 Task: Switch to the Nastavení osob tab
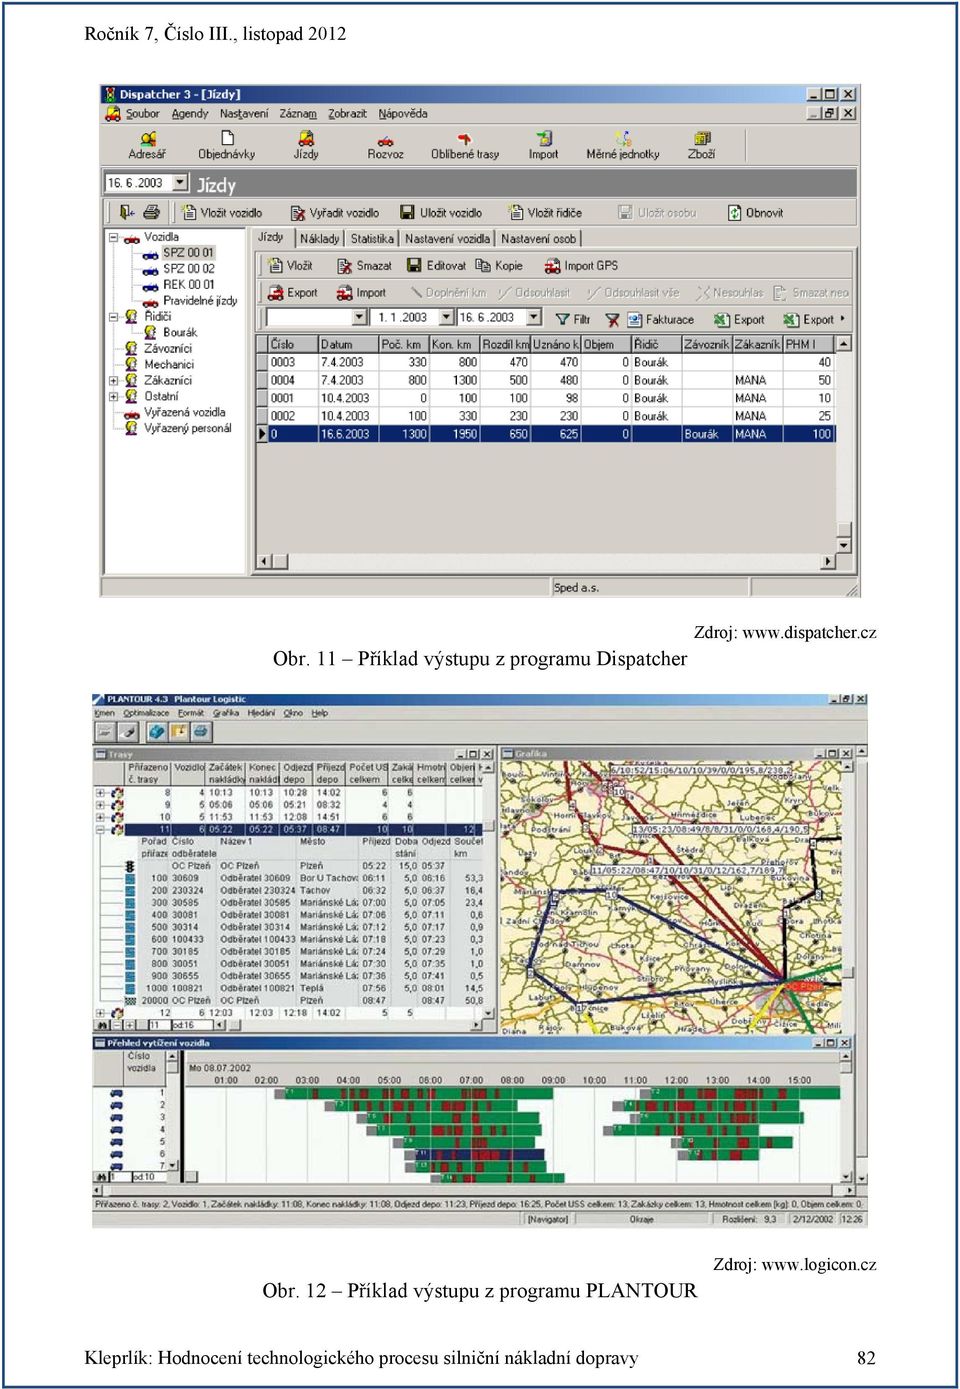click(x=538, y=239)
